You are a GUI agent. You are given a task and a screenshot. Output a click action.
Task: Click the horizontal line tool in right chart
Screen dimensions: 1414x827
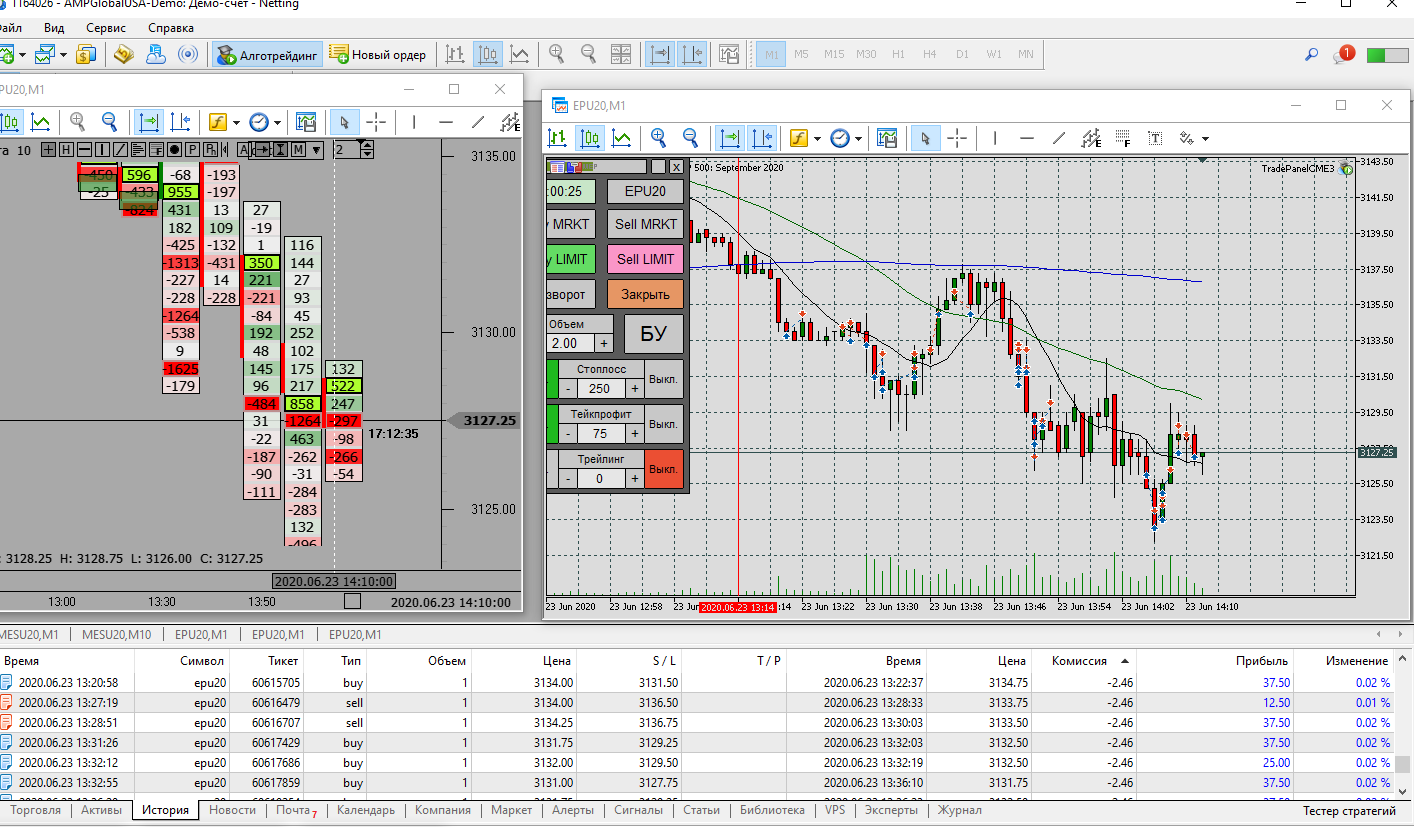1027,138
